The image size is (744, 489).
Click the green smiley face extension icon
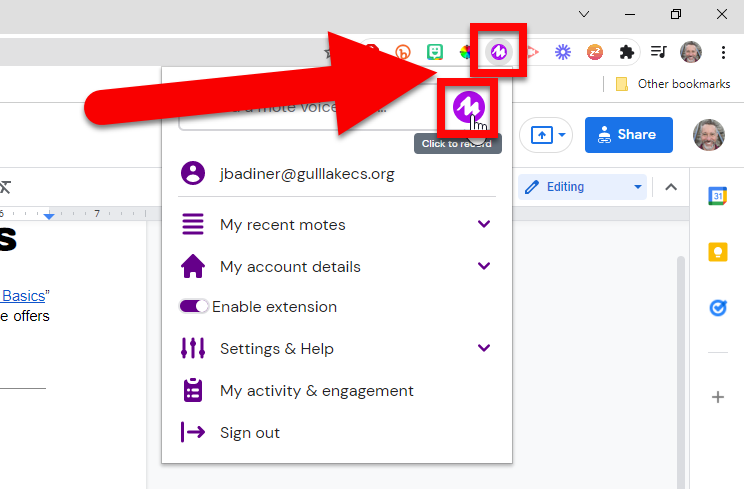click(x=435, y=52)
